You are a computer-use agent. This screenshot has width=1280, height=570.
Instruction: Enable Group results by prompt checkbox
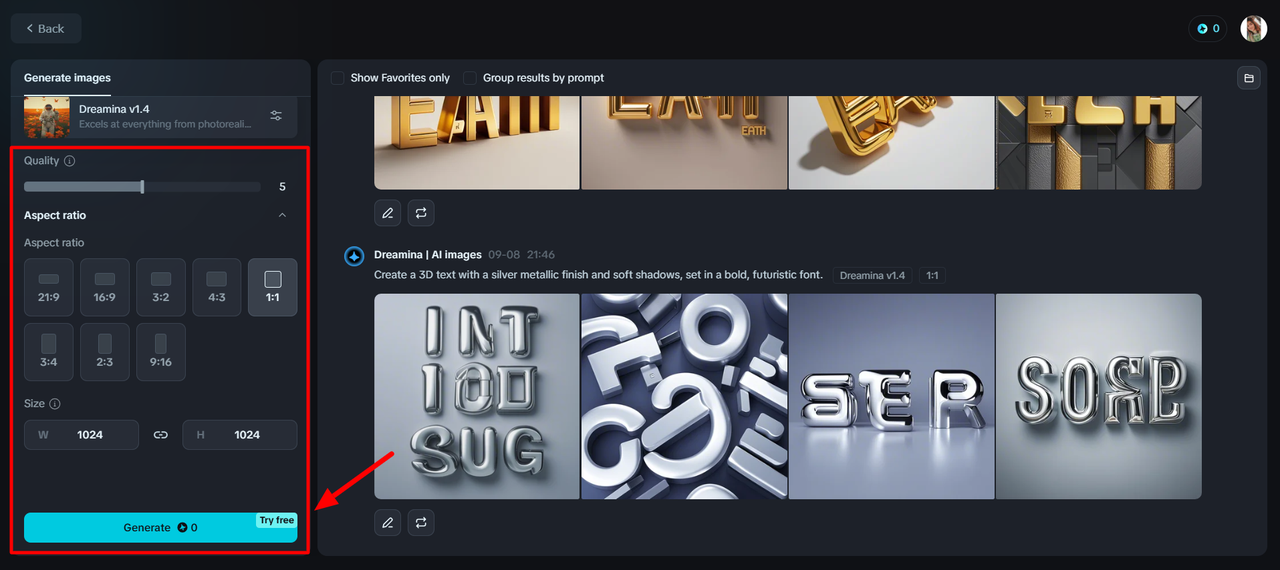[470, 77]
